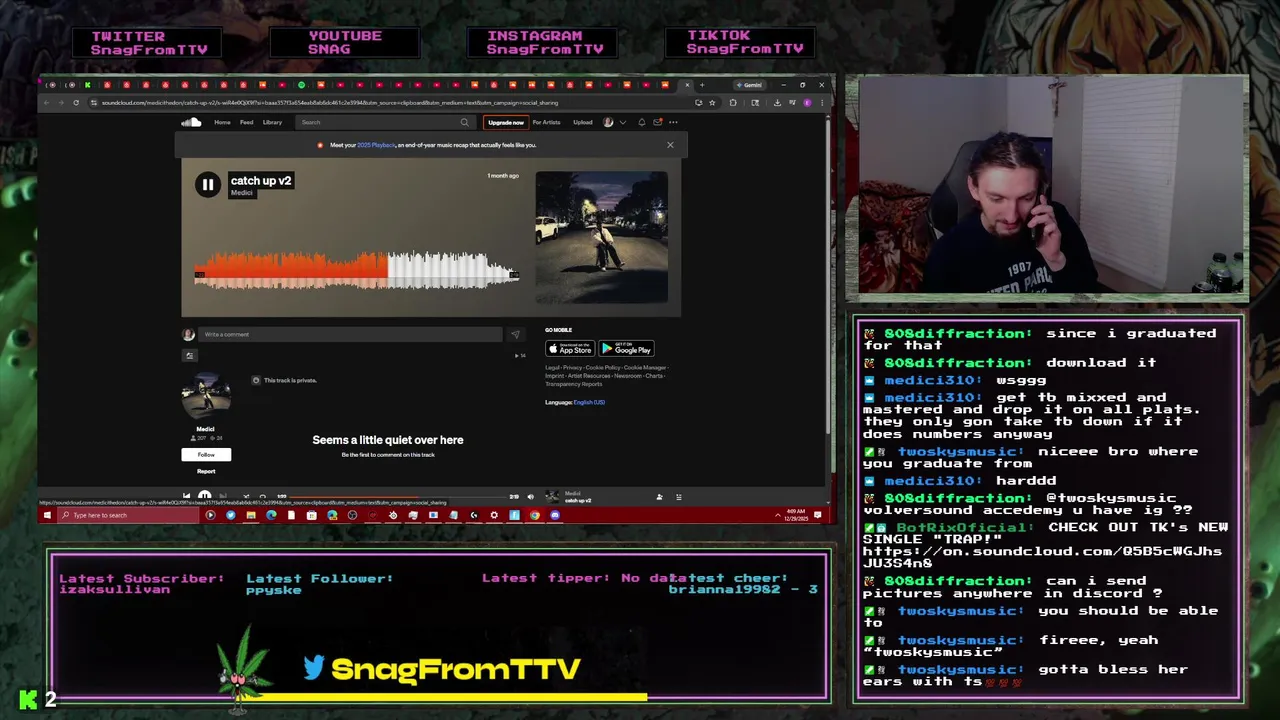Open the Library tab
The height and width of the screenshot is (720, 1280).
point(272,122)
